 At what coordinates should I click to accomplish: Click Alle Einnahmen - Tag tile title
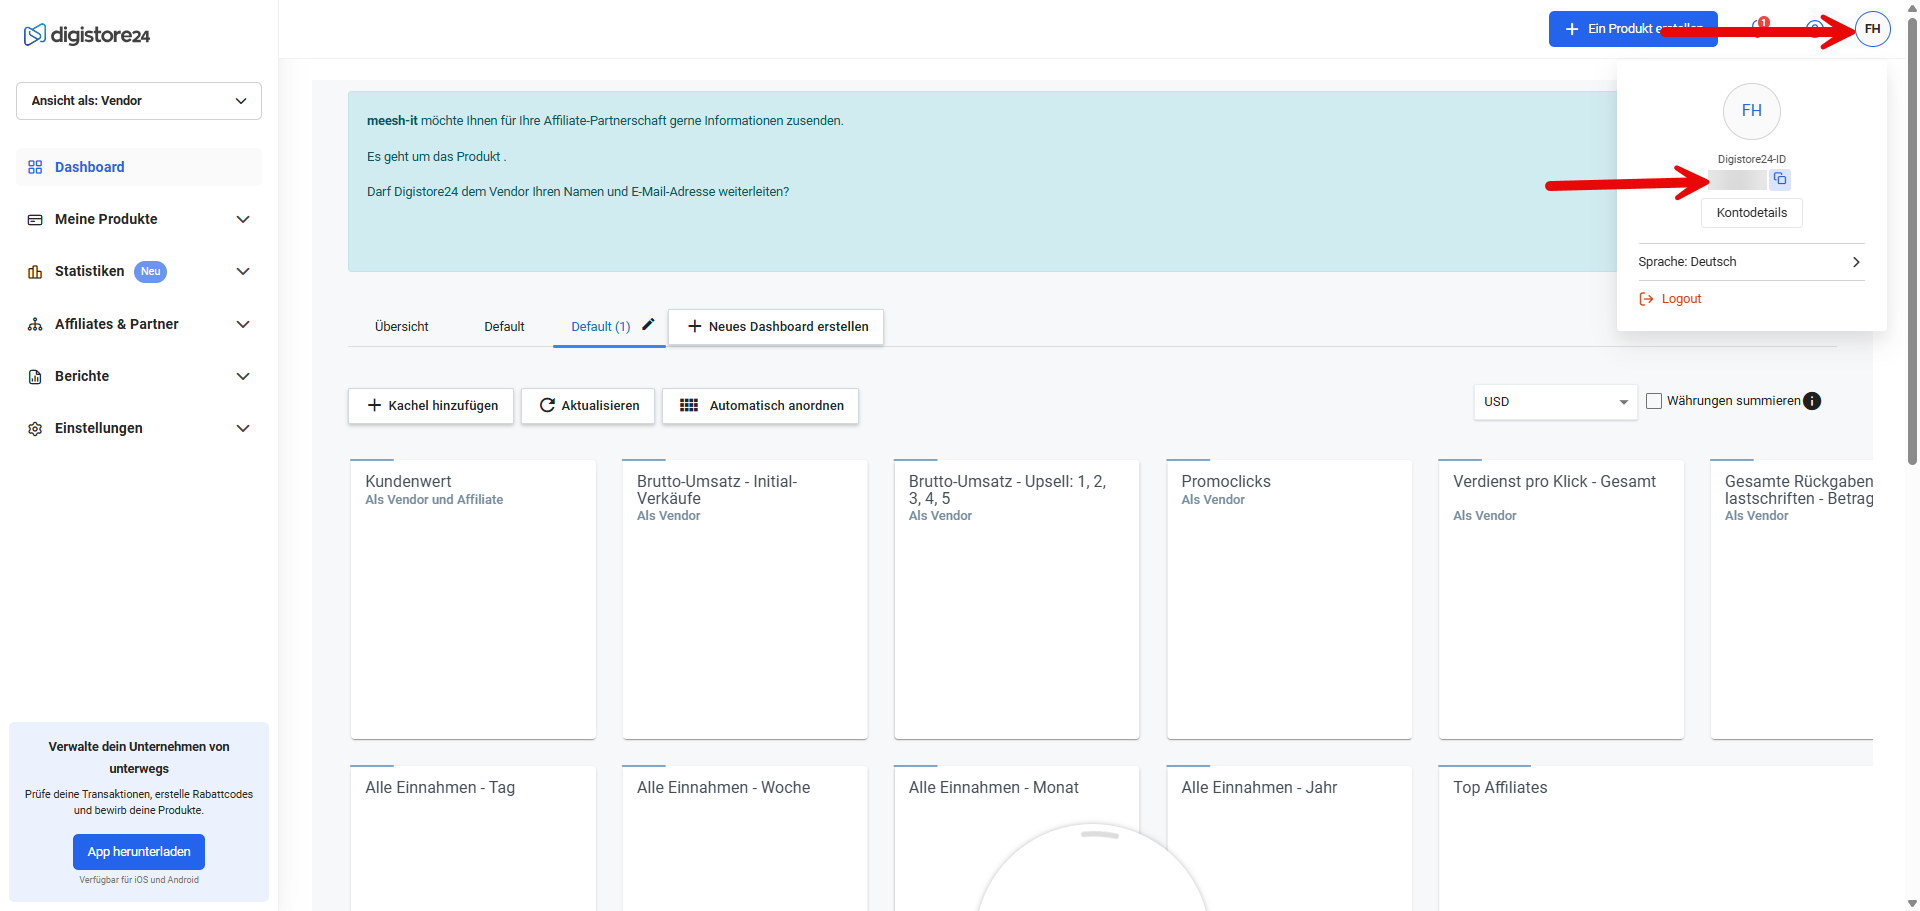click(x=440, y=788)
